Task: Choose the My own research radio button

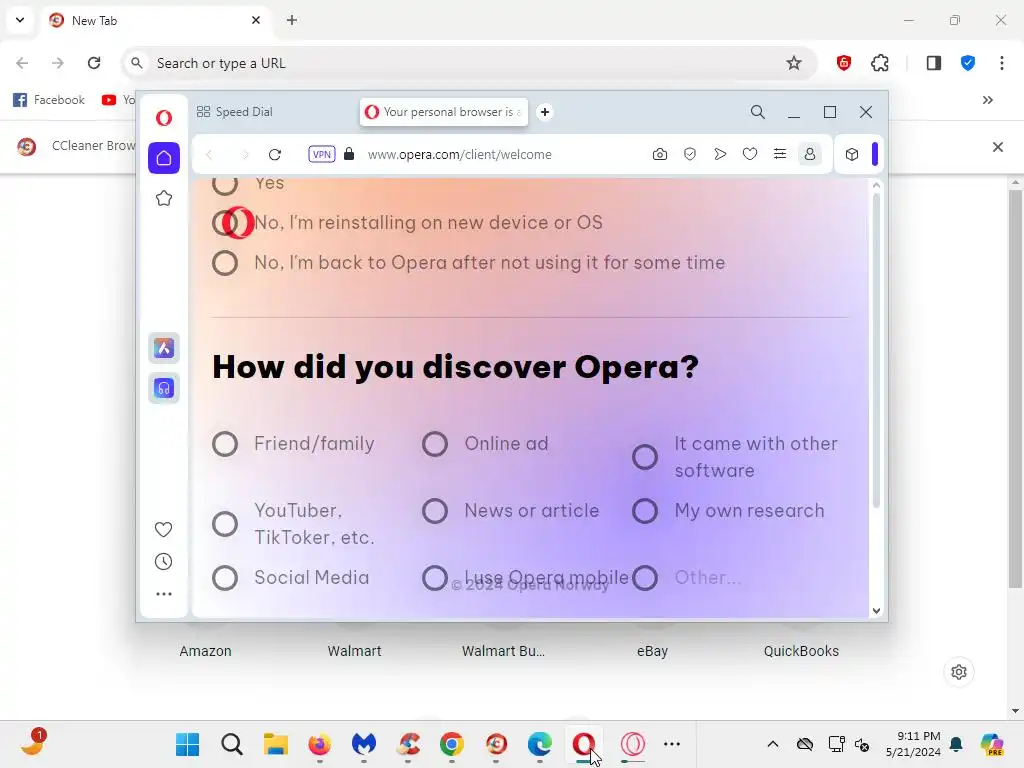Action: 645,511
